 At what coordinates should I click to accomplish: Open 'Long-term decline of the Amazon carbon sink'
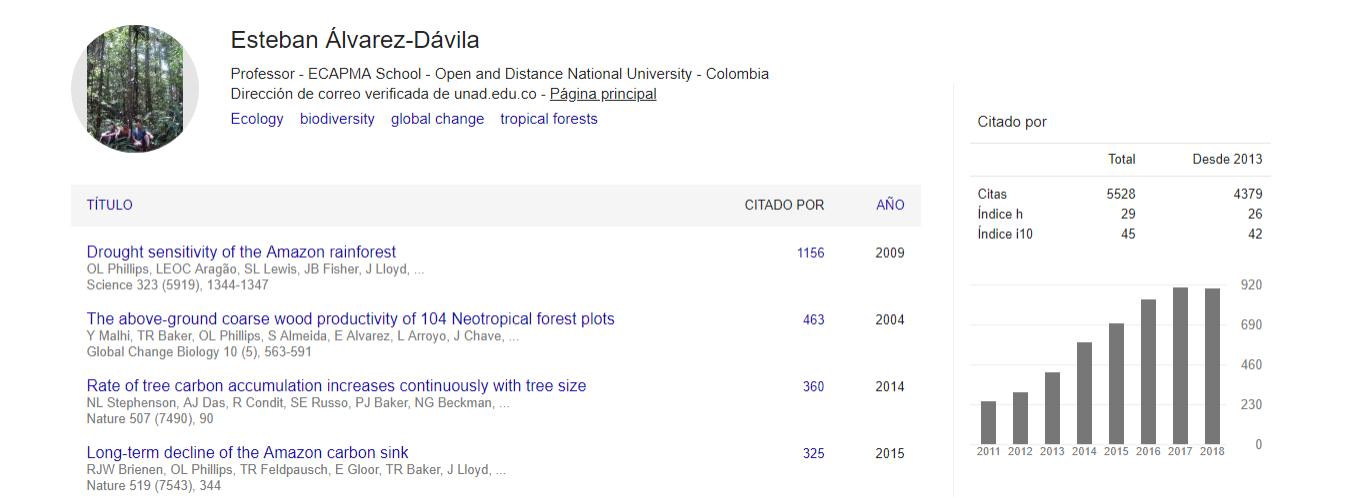pos(247,453)
